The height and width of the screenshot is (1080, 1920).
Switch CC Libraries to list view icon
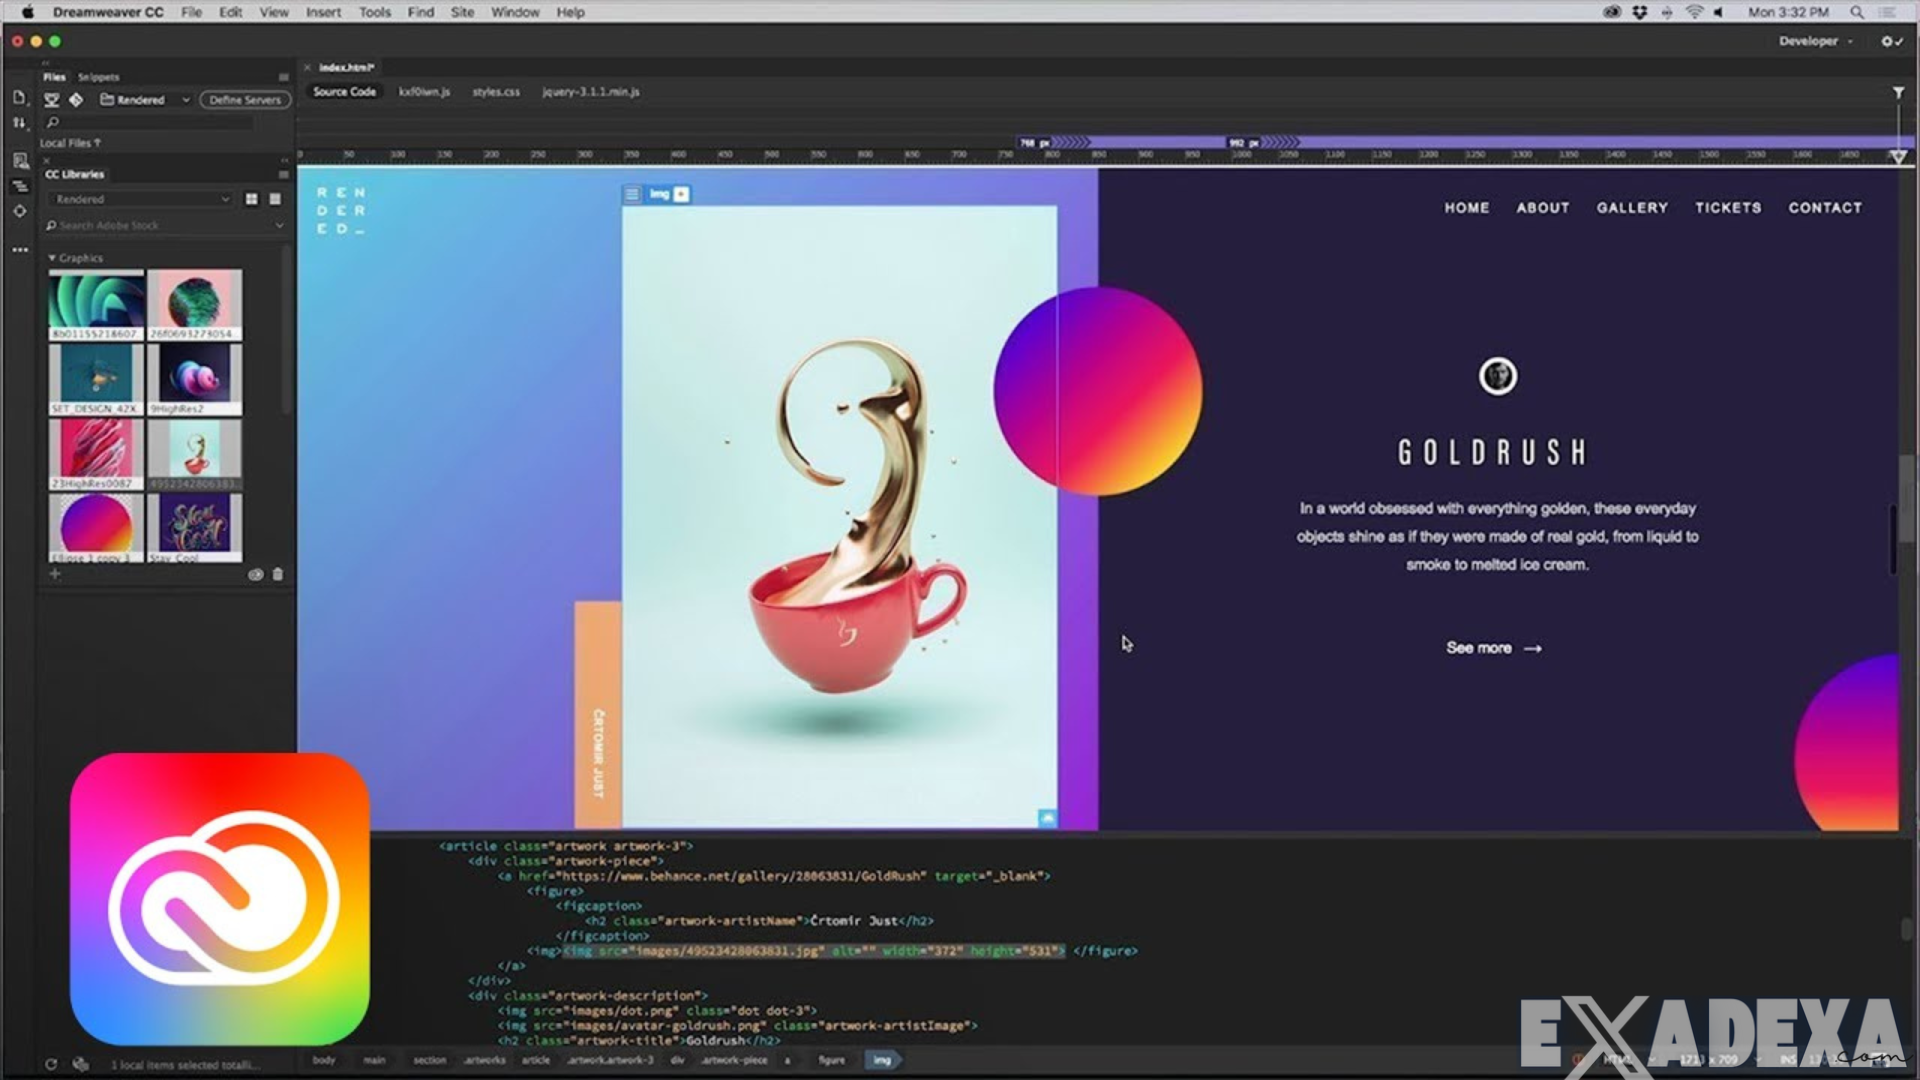(274, 199)
